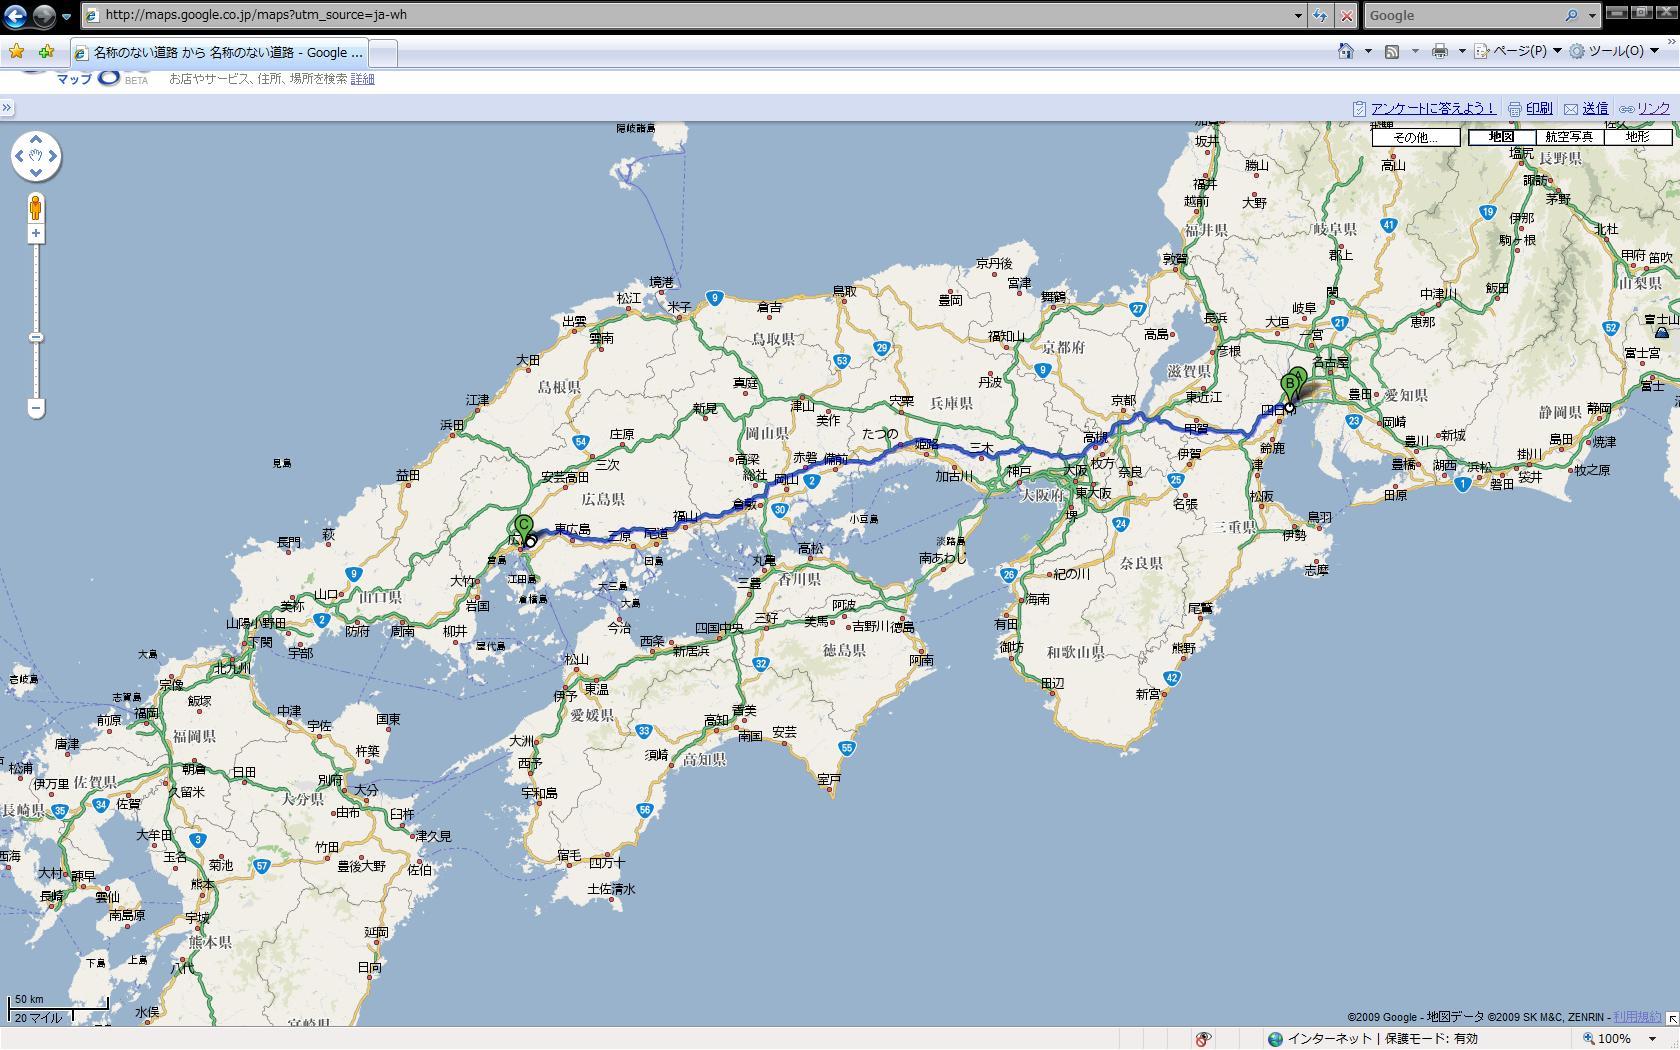Click the 詳細 link near the search hint

[362, 79]
